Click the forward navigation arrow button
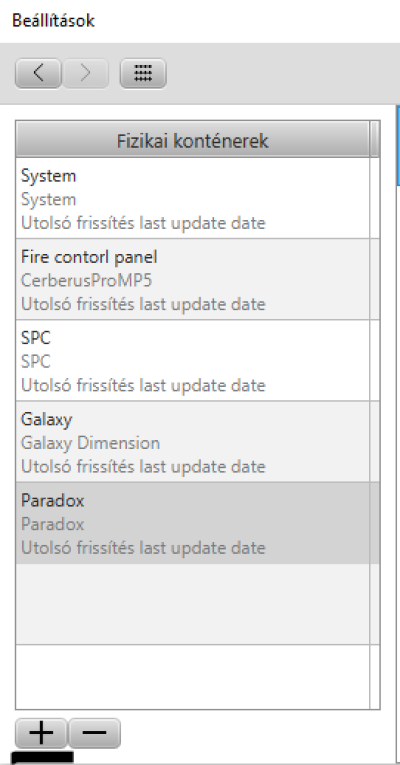 click(85, 74)
